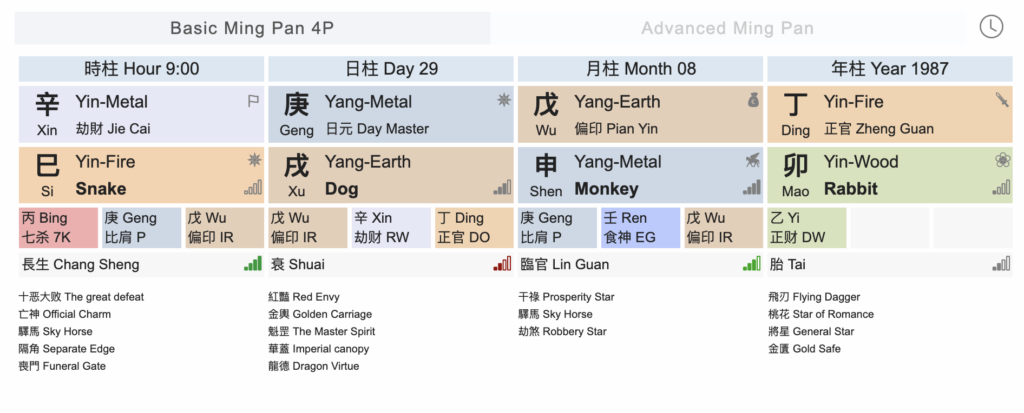This screenshot has width=1024, height=413.
Task: Switch to the Basic Ming Pan 4P tab
Action: coord(252,28)
